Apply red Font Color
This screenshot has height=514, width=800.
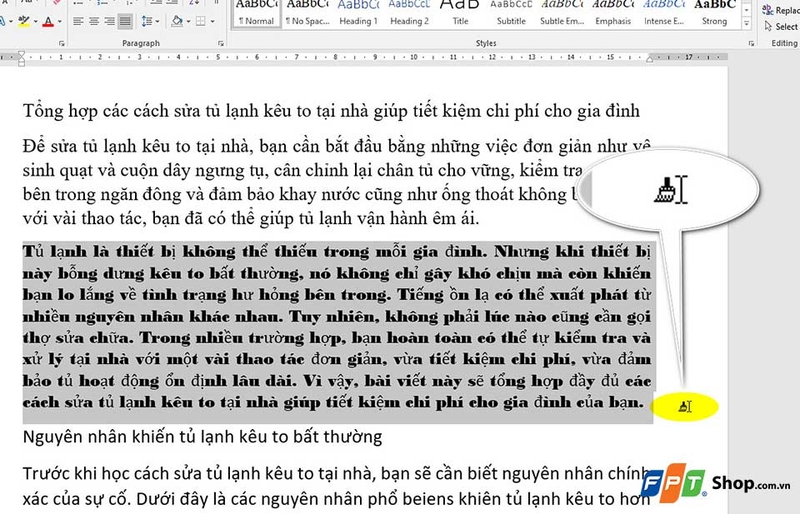[x=48, y=21]
